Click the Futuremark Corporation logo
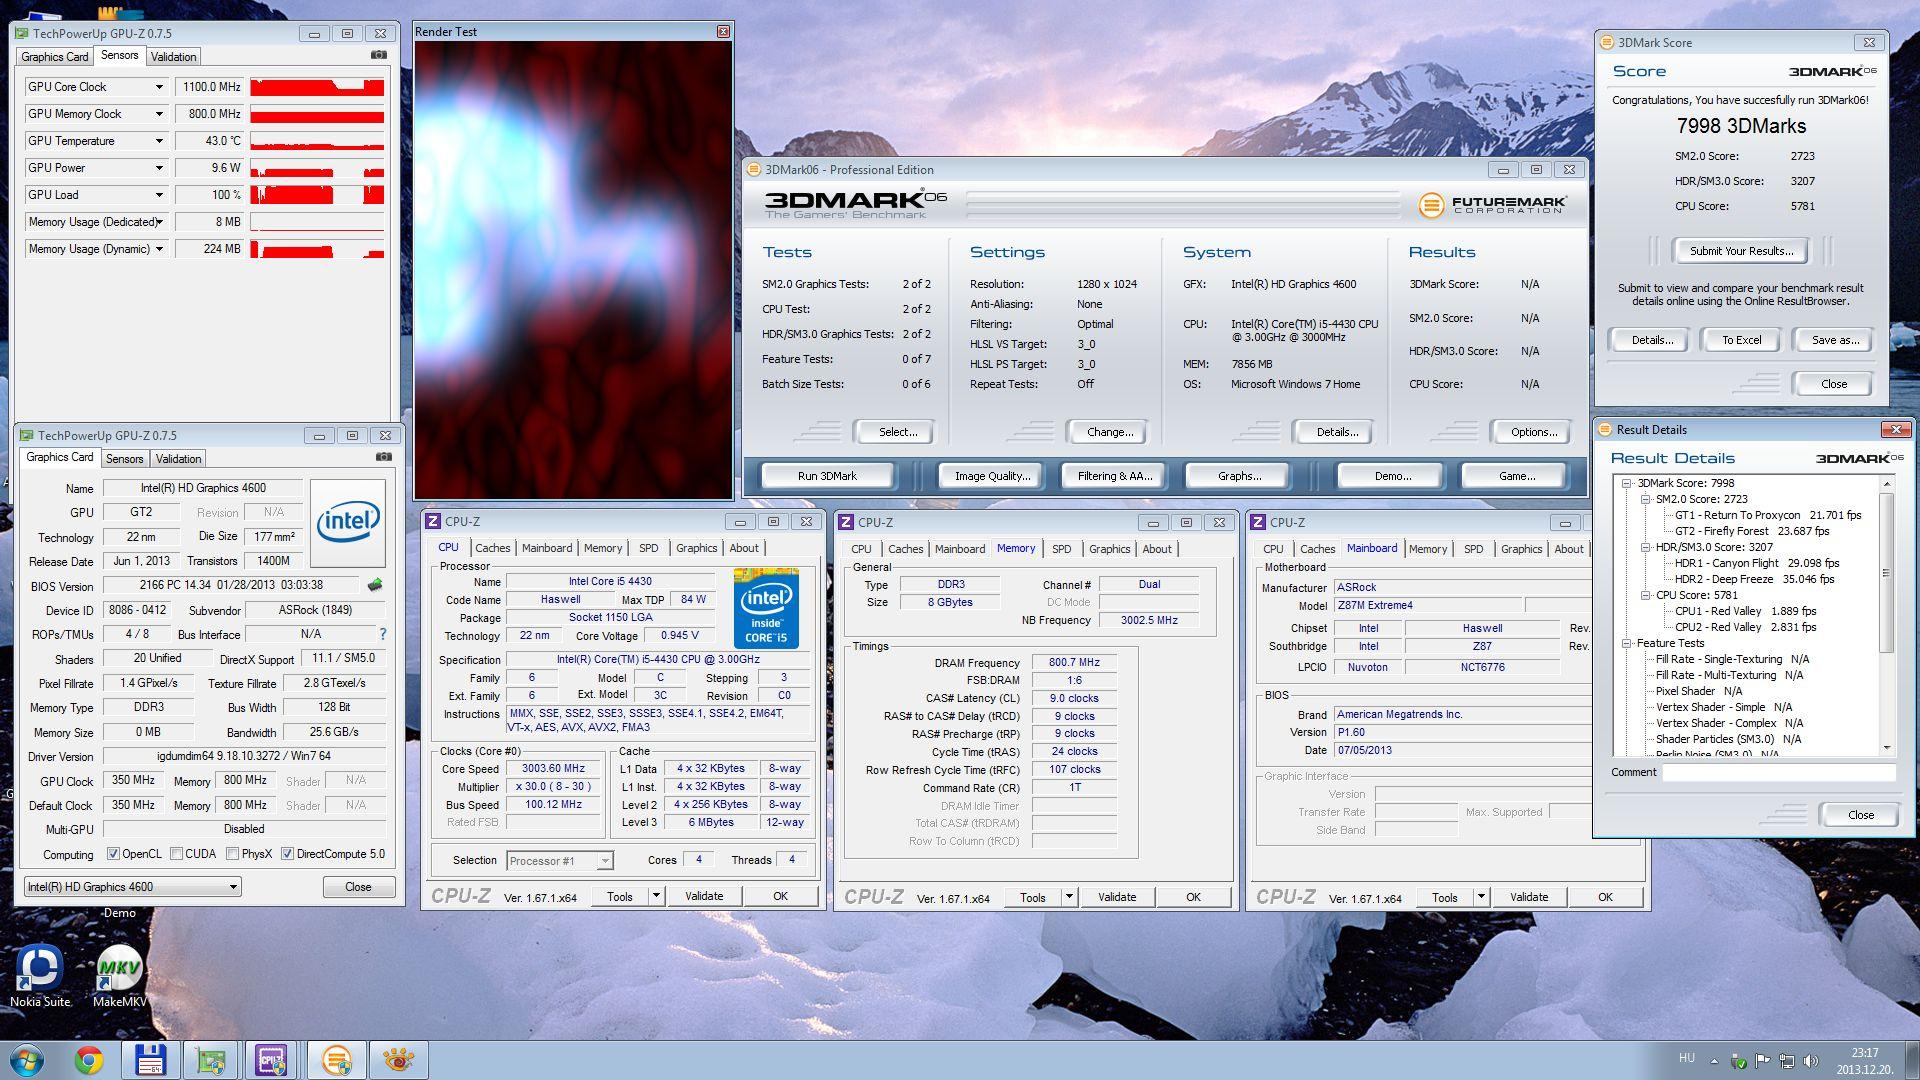The width and height of the screenshot is (1920, 1080). (x=1492, y=204)
